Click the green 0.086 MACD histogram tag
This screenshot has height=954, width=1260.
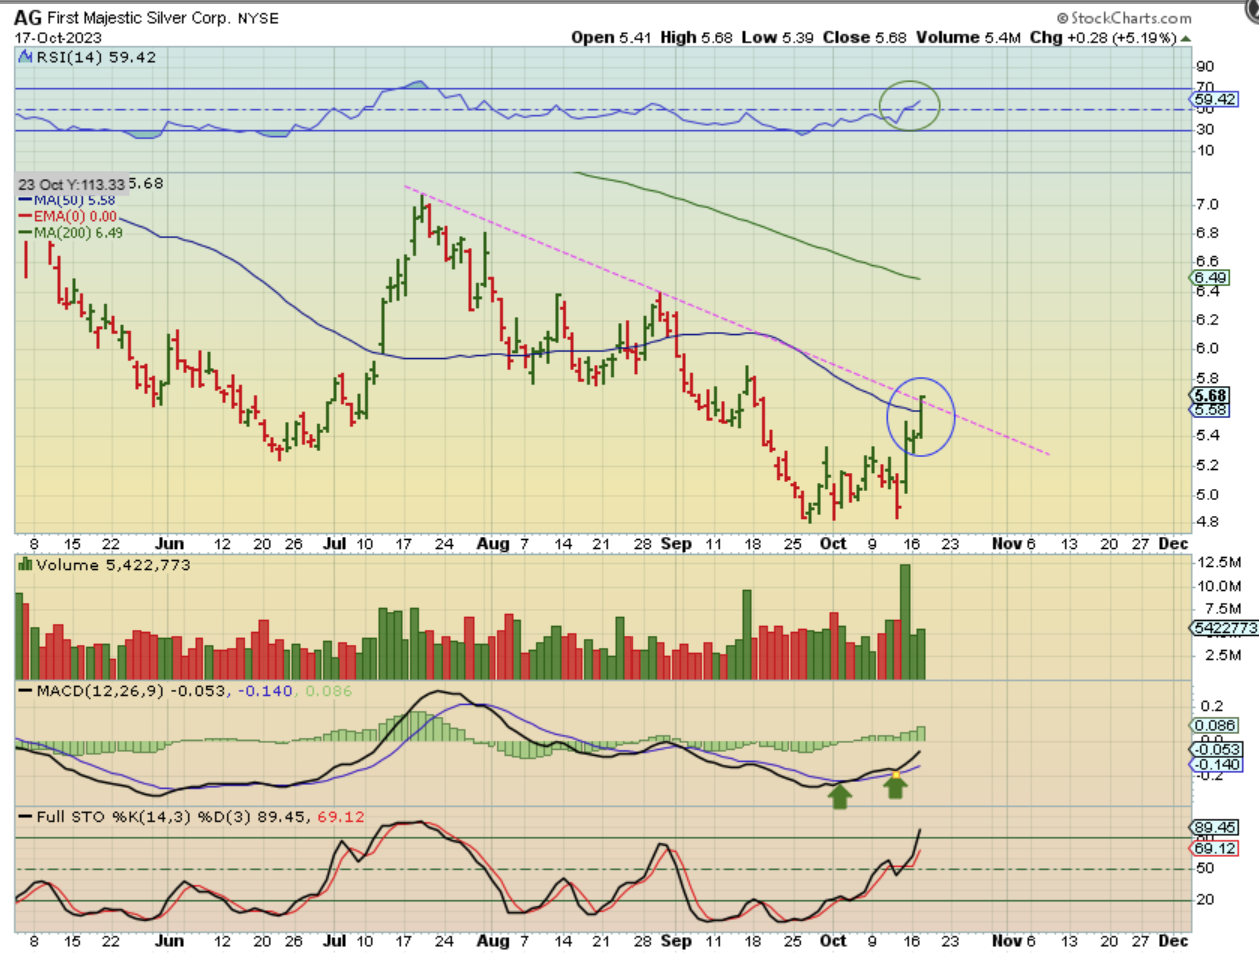pos(1215,726)
